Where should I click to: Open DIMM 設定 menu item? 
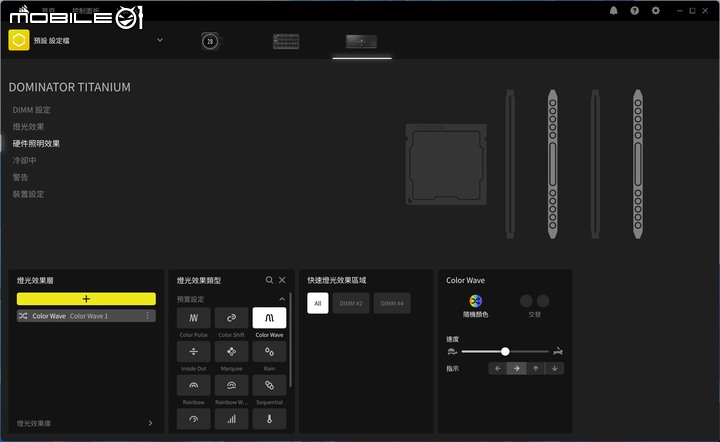click(x=32, y=110)
